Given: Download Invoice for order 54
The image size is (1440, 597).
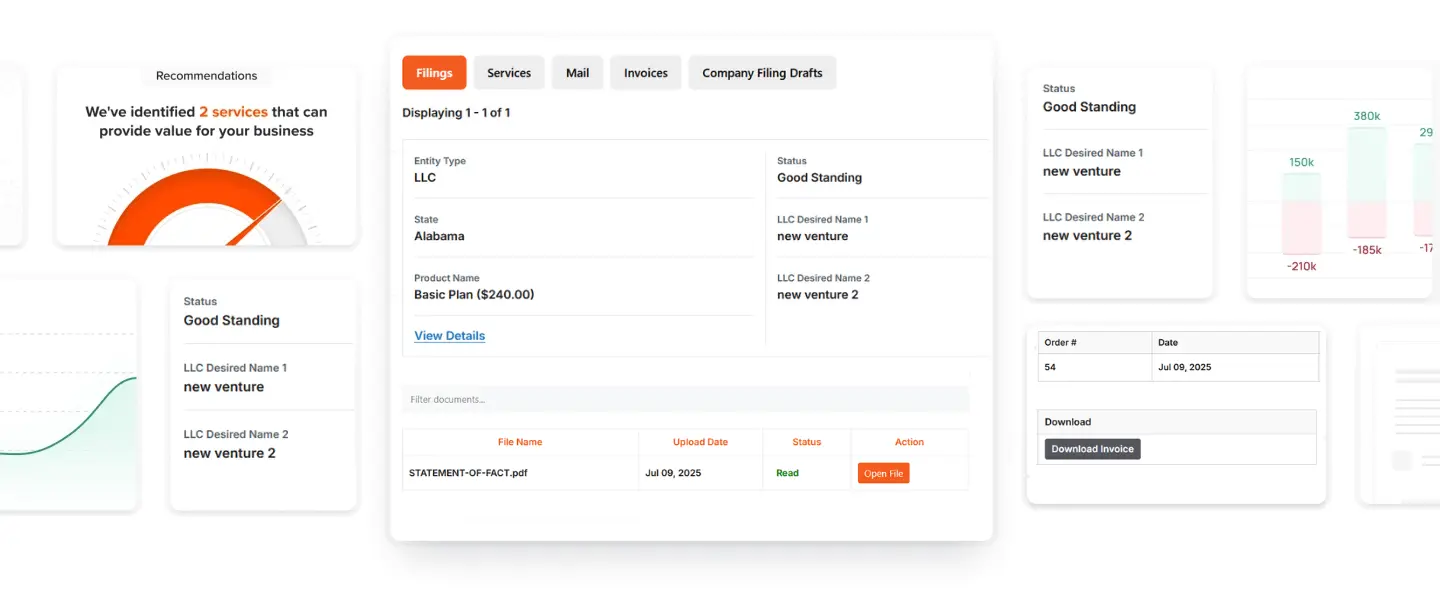Looking at the screenshot, I should [1092, 449].
